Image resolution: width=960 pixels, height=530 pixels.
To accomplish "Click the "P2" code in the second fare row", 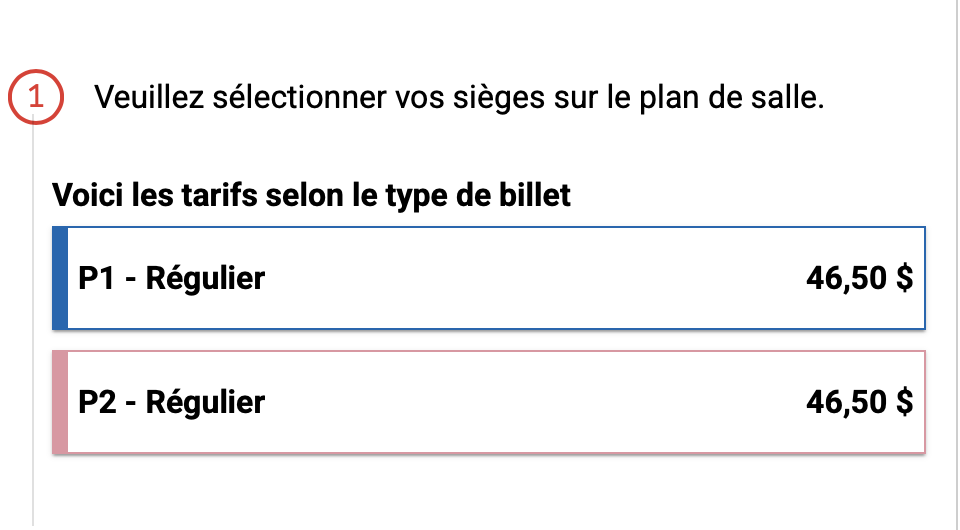I will (x=98, y=402).
